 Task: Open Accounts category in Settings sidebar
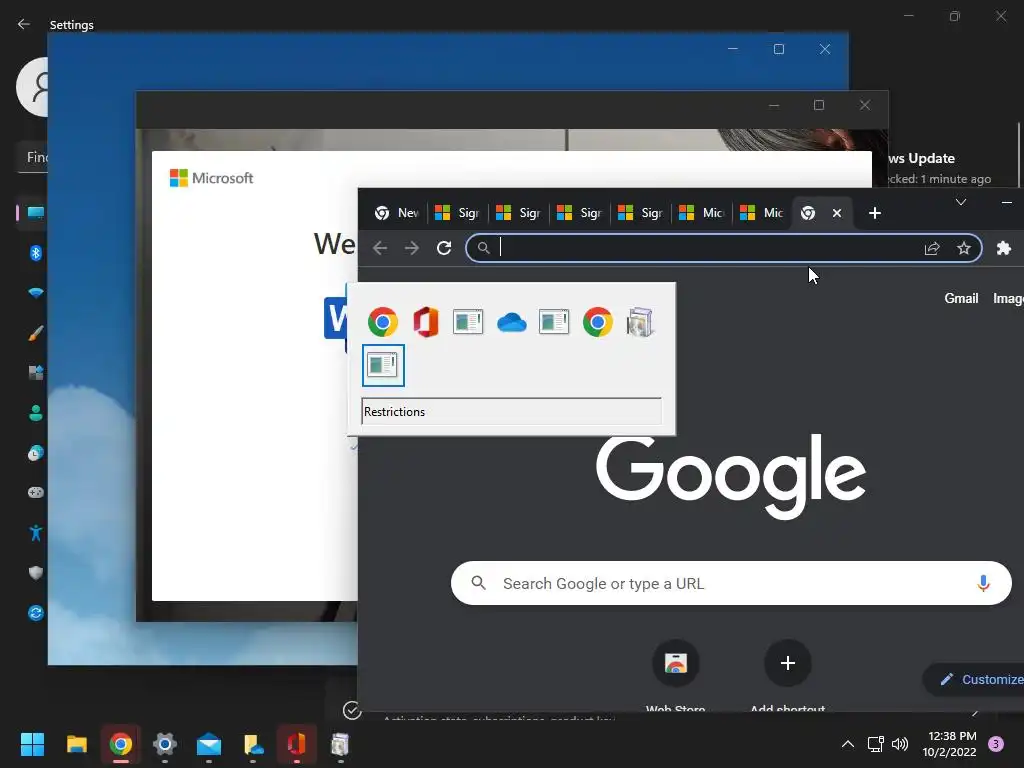pos(36,413)
